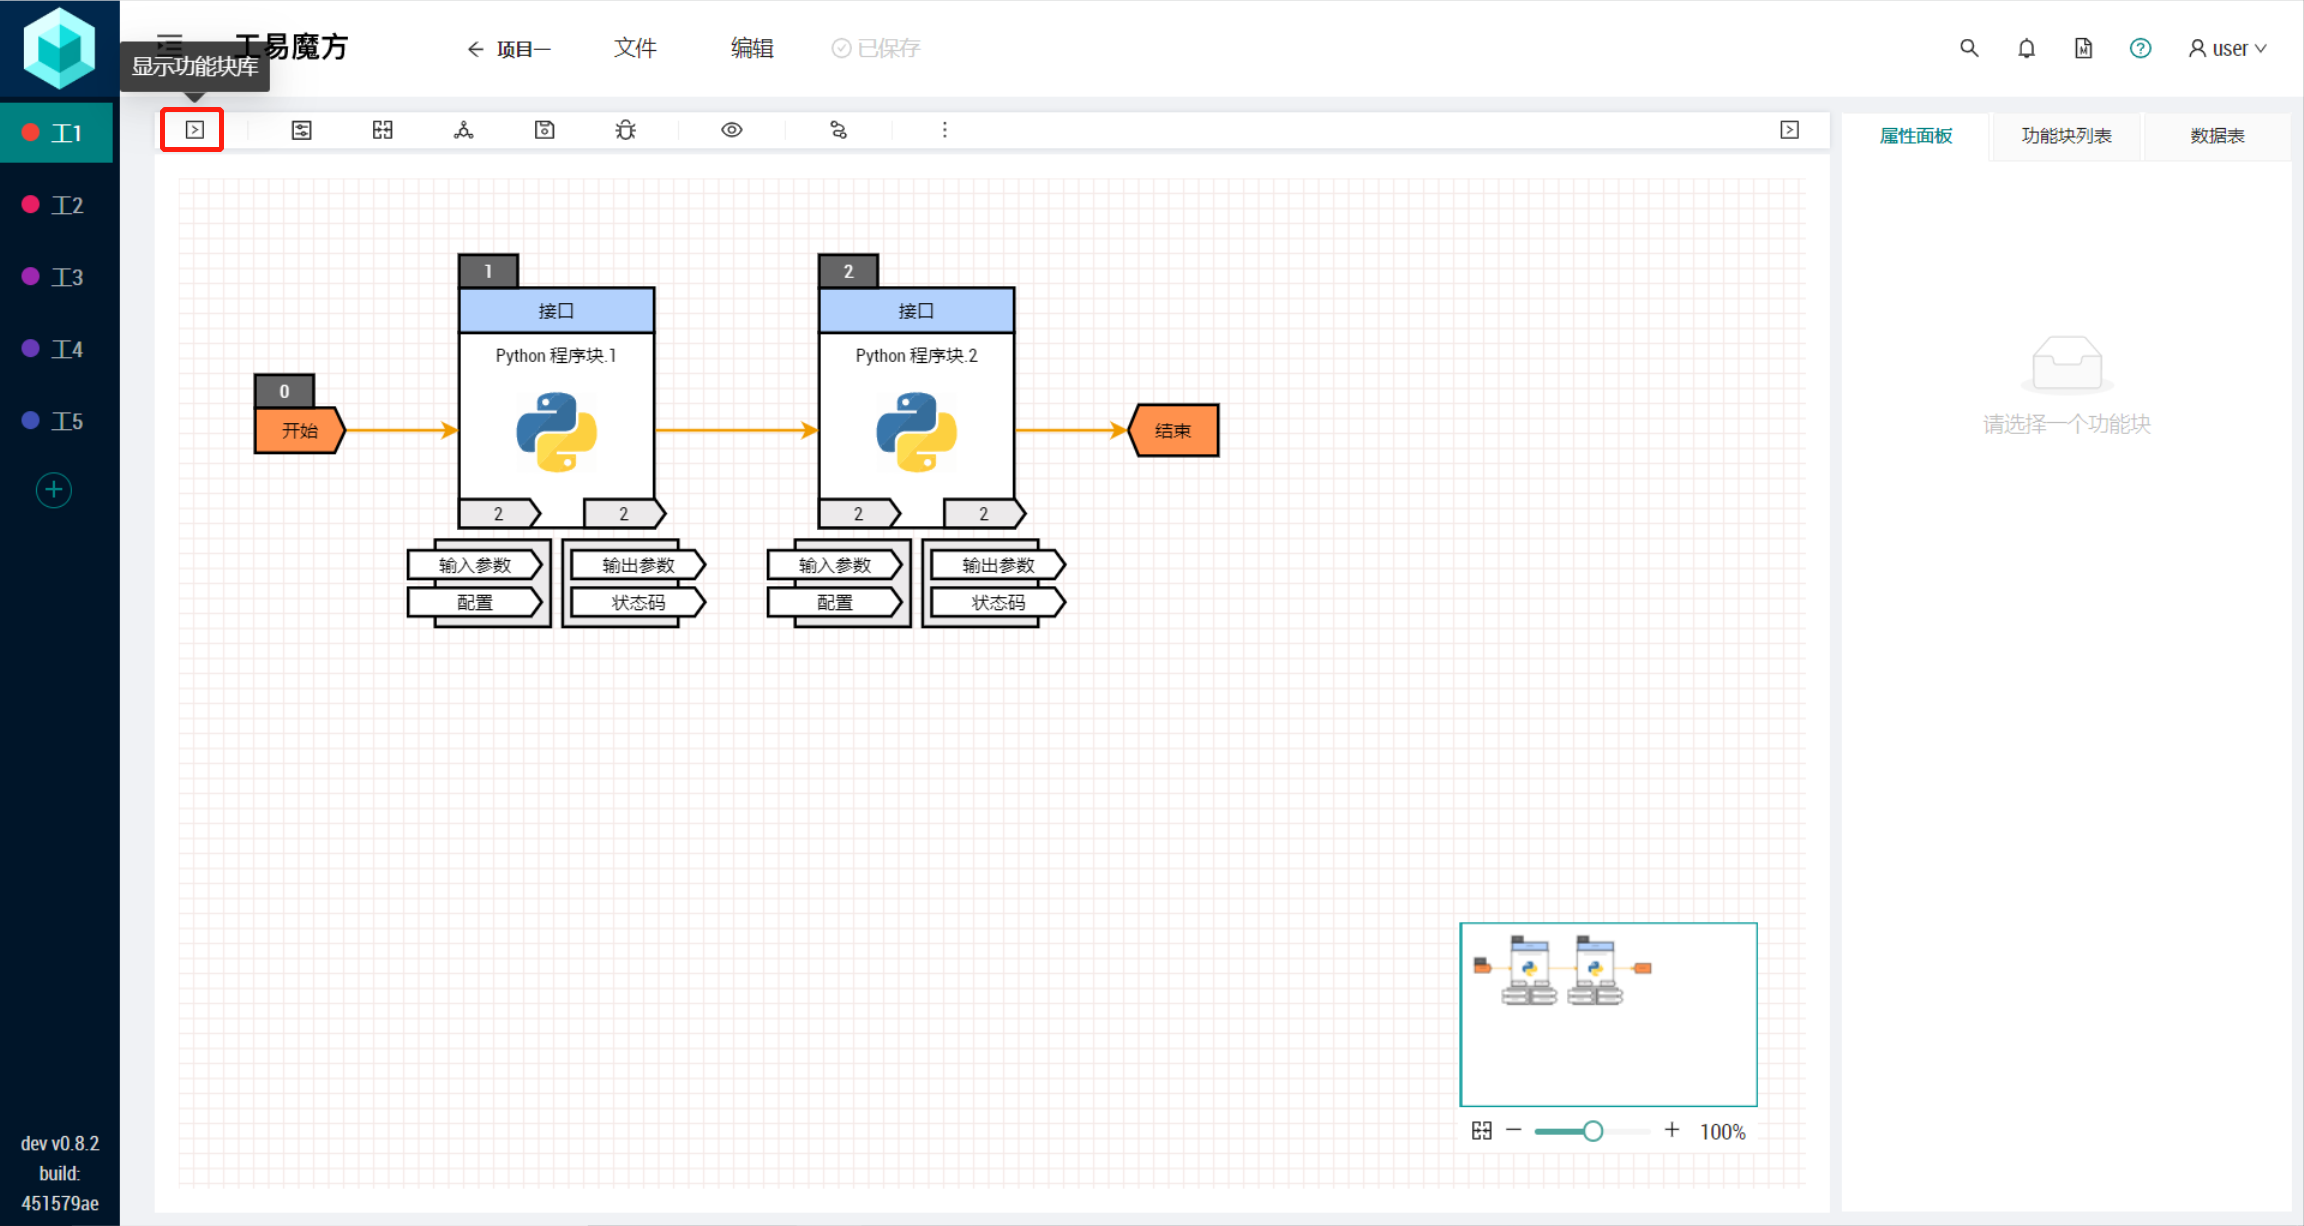
Task: Click the number 2 tag on Python block 2
Action: (x=848, y=271)
